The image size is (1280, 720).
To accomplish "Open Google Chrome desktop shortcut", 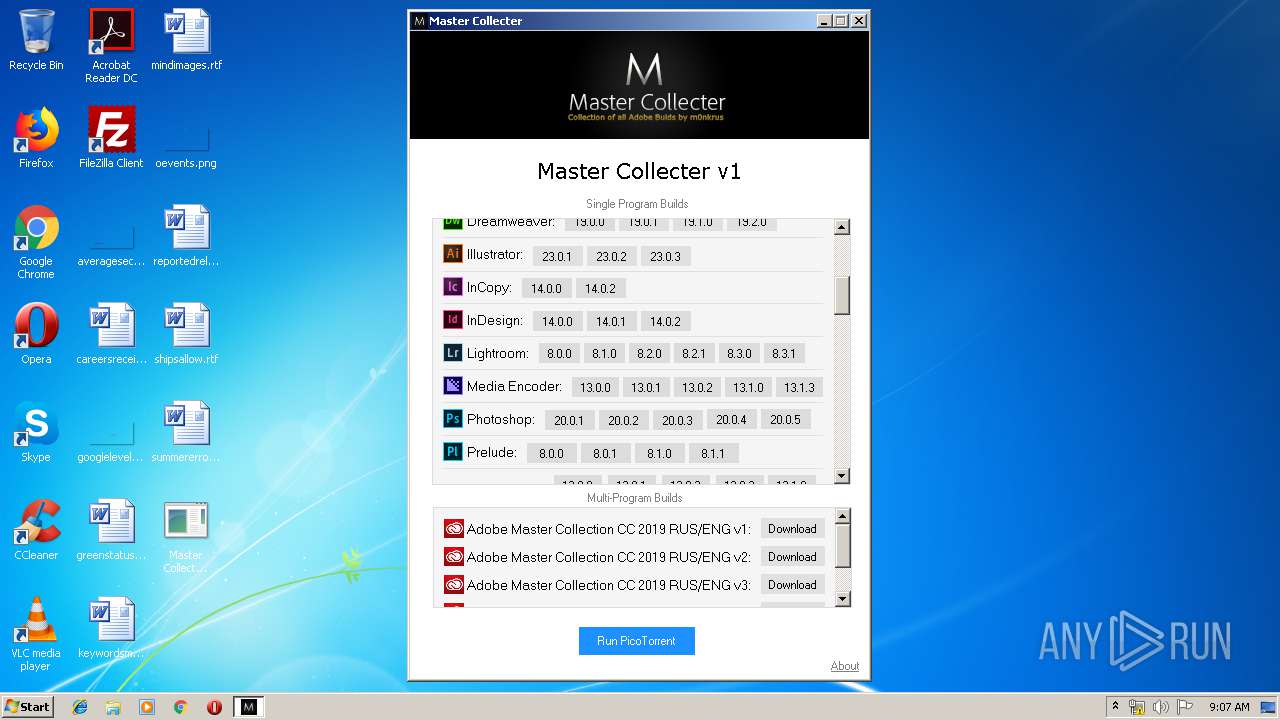I will [x=36, y=242].
